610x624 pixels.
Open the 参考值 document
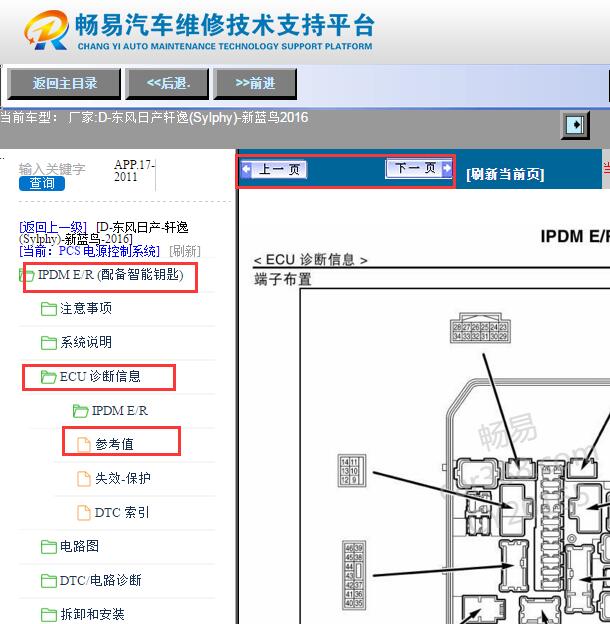[114, 445]
